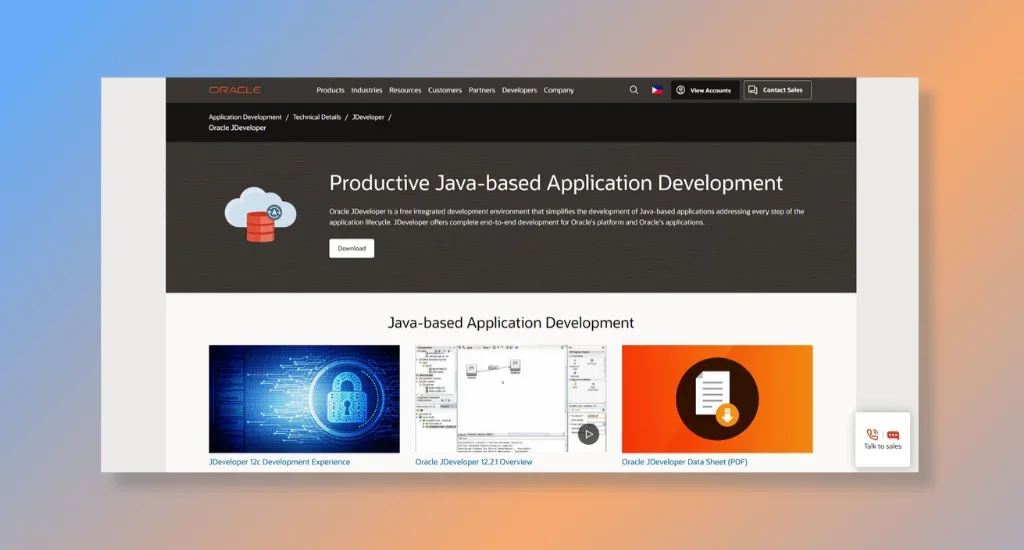Open JDeveloper 12c Development Experience link

[x=279, y=462]
